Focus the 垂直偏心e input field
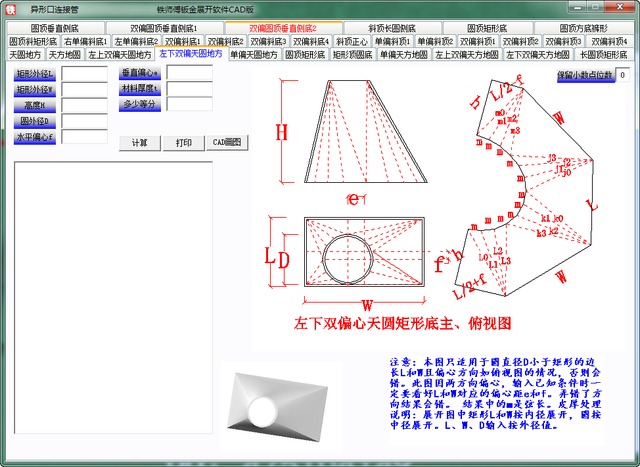Viewport: 640px width, 467px height. 189,73
